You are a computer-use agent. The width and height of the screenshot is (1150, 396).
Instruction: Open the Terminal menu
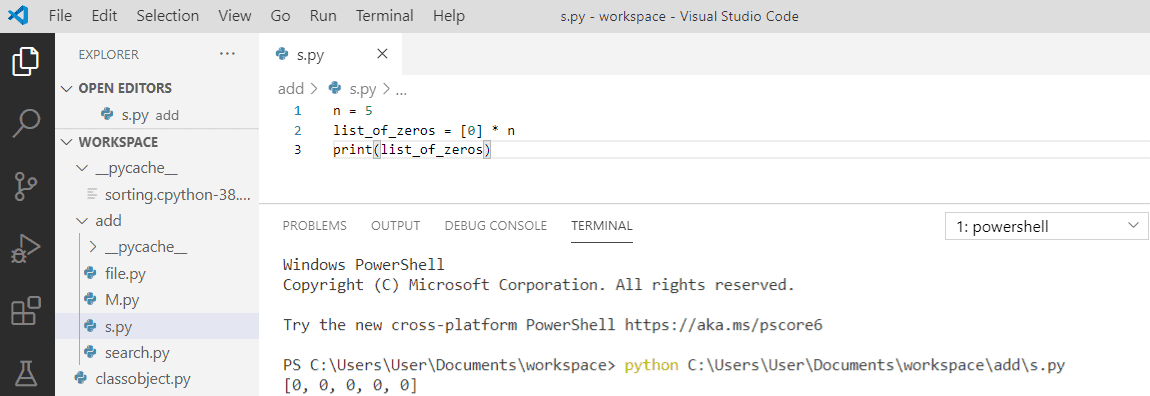(x=384, y=15)
